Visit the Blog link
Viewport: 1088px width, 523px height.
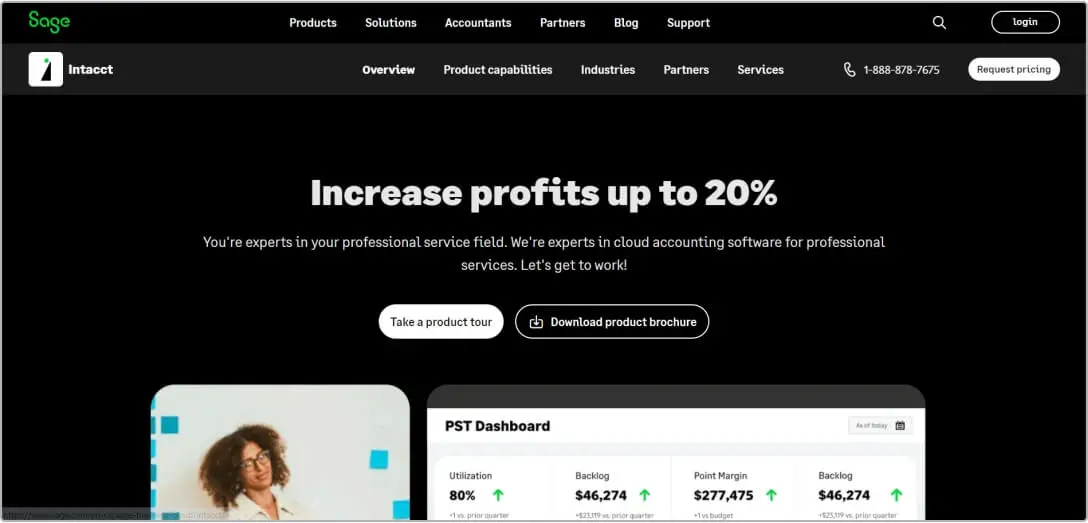point(626,23)
